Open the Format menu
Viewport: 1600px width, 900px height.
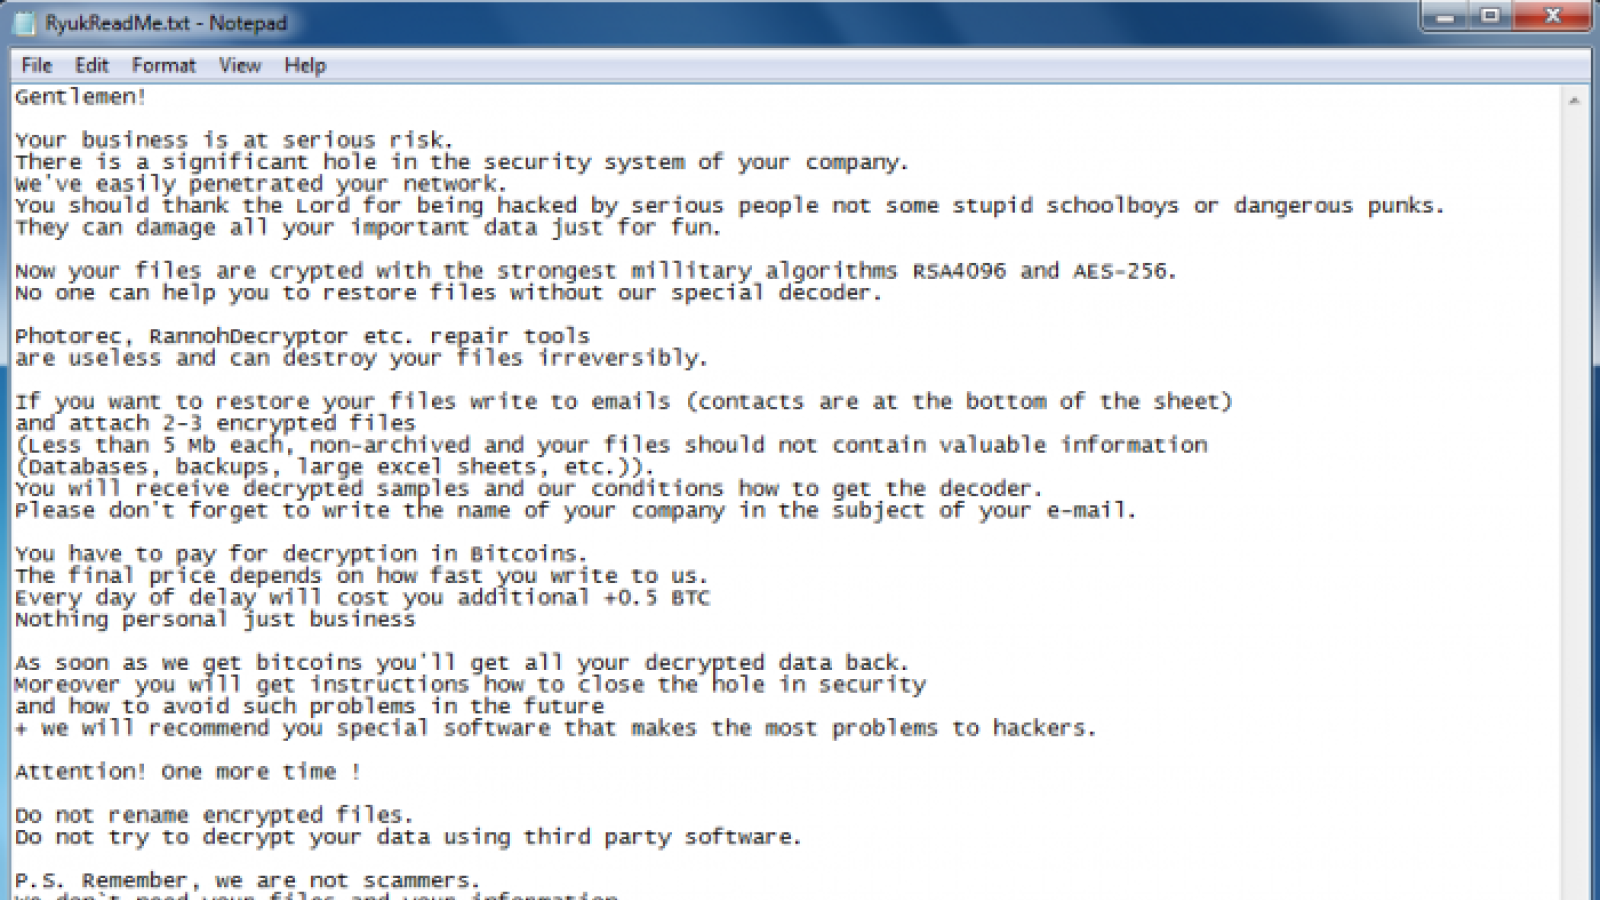click(x=163, y=65)
